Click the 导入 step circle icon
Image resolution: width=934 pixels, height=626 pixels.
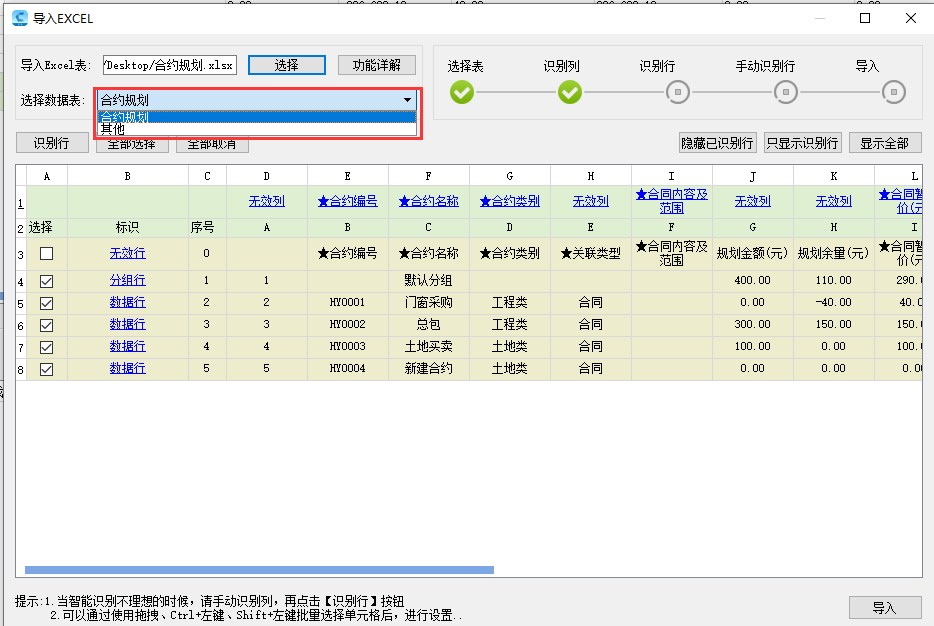pyautogui.click(x=893, y=92)
